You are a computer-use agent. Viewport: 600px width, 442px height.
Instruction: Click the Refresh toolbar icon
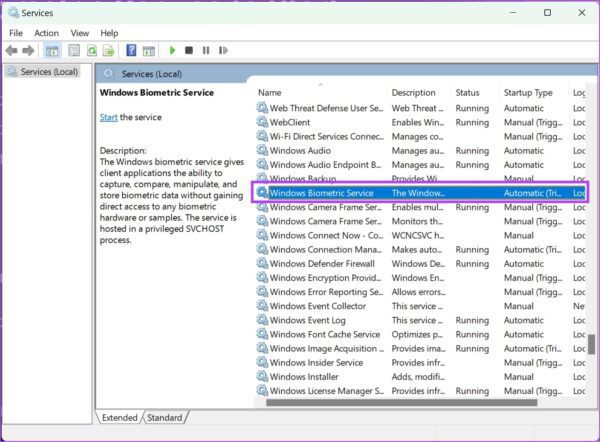click(x=92, y=51)
